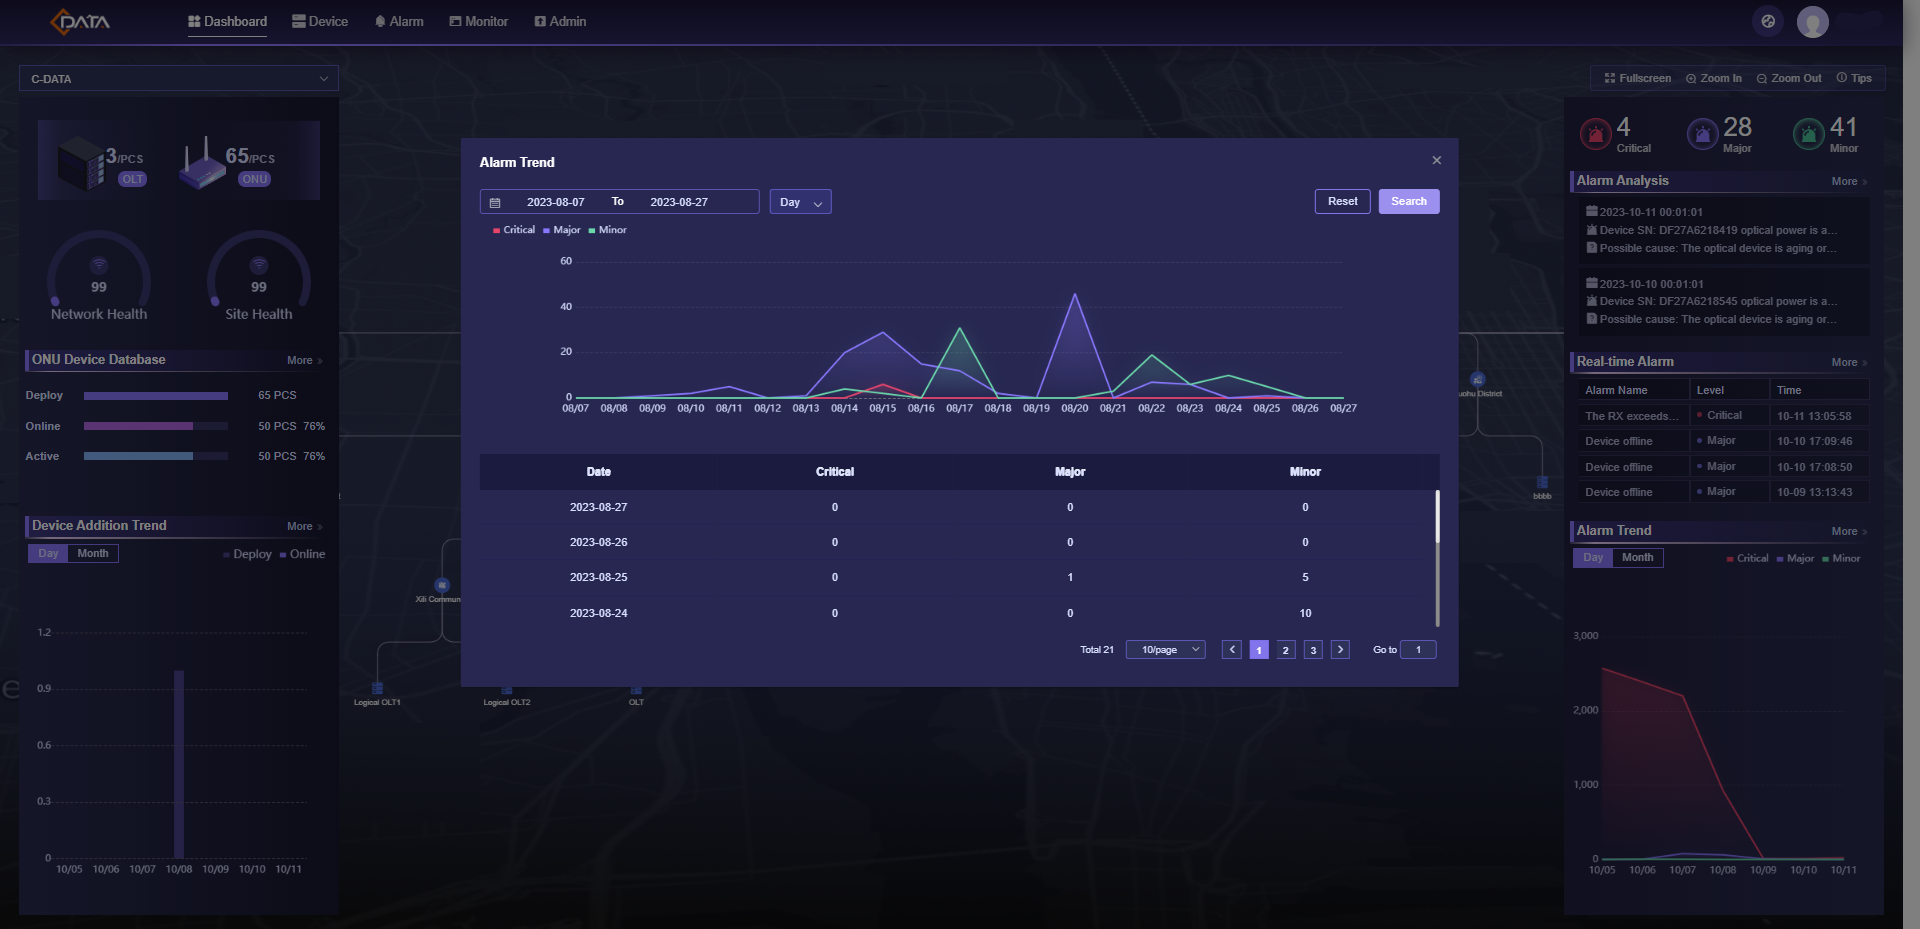
Task: Go to page 2
Action: [1286, 650]
